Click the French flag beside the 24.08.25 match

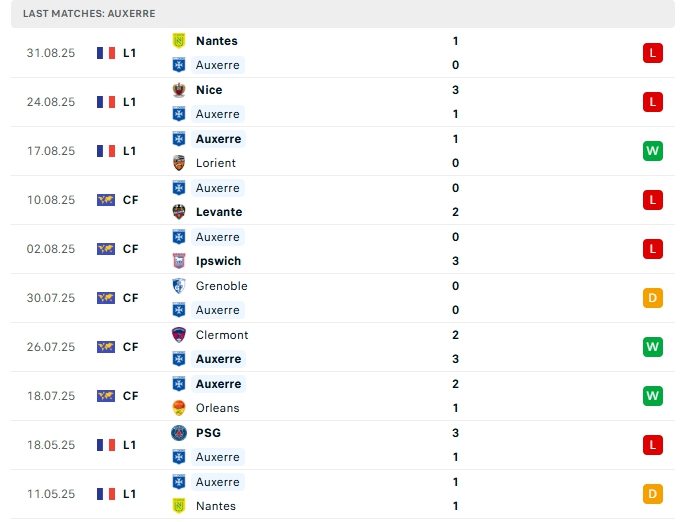[106, 102]
